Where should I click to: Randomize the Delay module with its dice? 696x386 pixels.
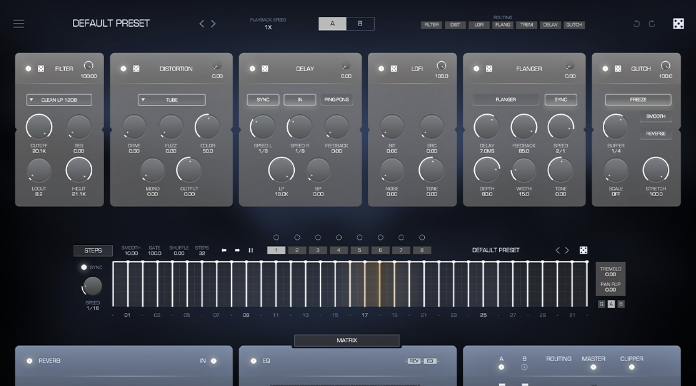[265, 69]
